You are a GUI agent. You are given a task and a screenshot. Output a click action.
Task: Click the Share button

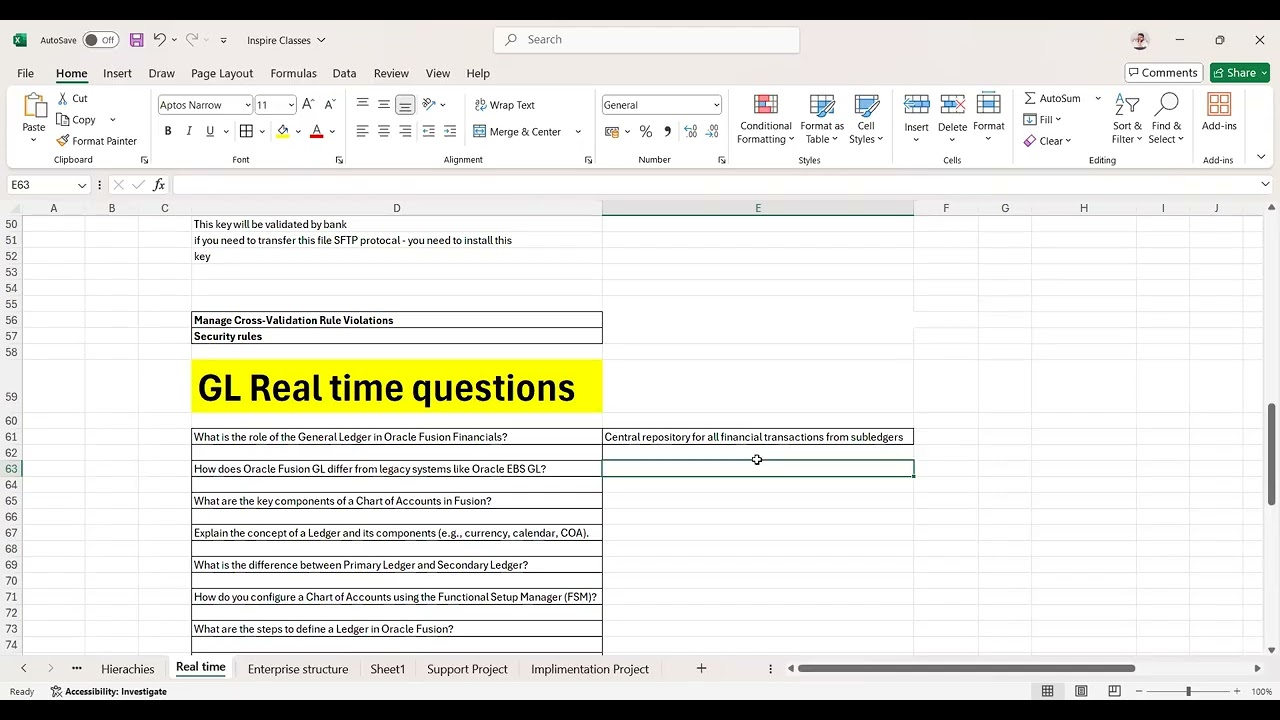pyautogui.click(x=1240, y=72)
